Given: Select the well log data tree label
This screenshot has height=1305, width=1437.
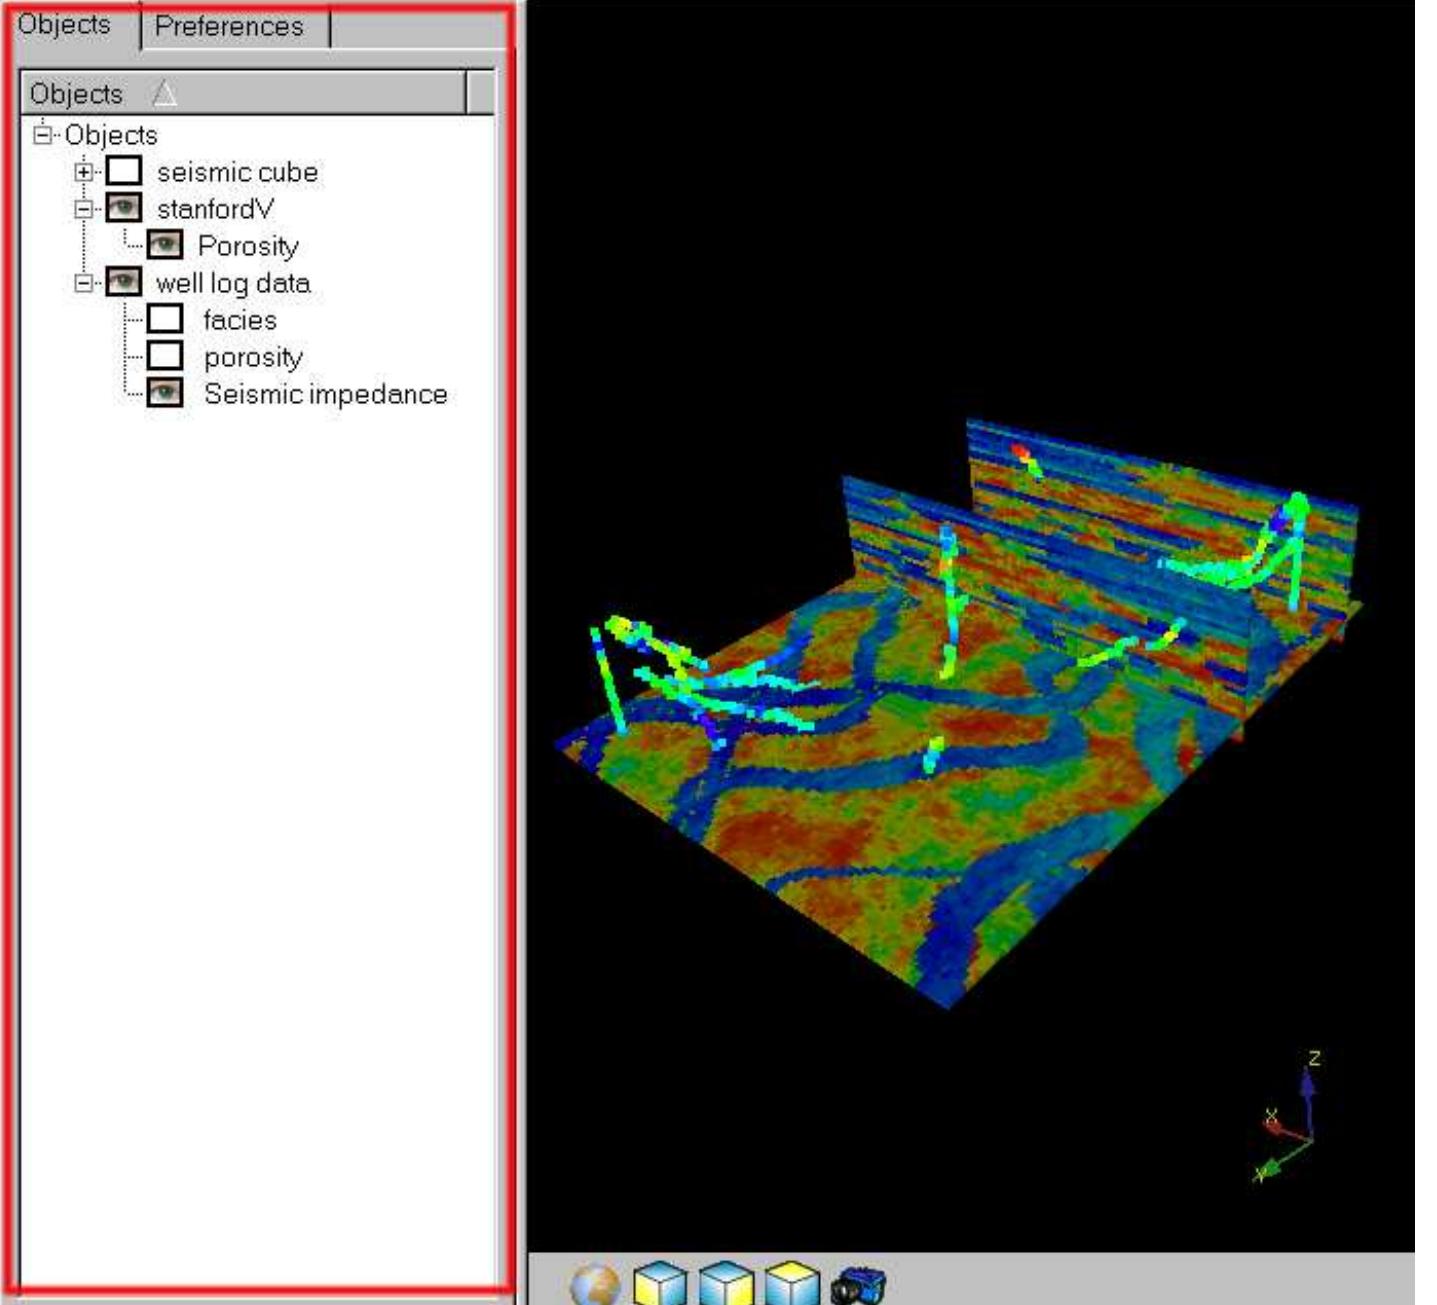Looking at the screenshot, I should pos(233,283).
